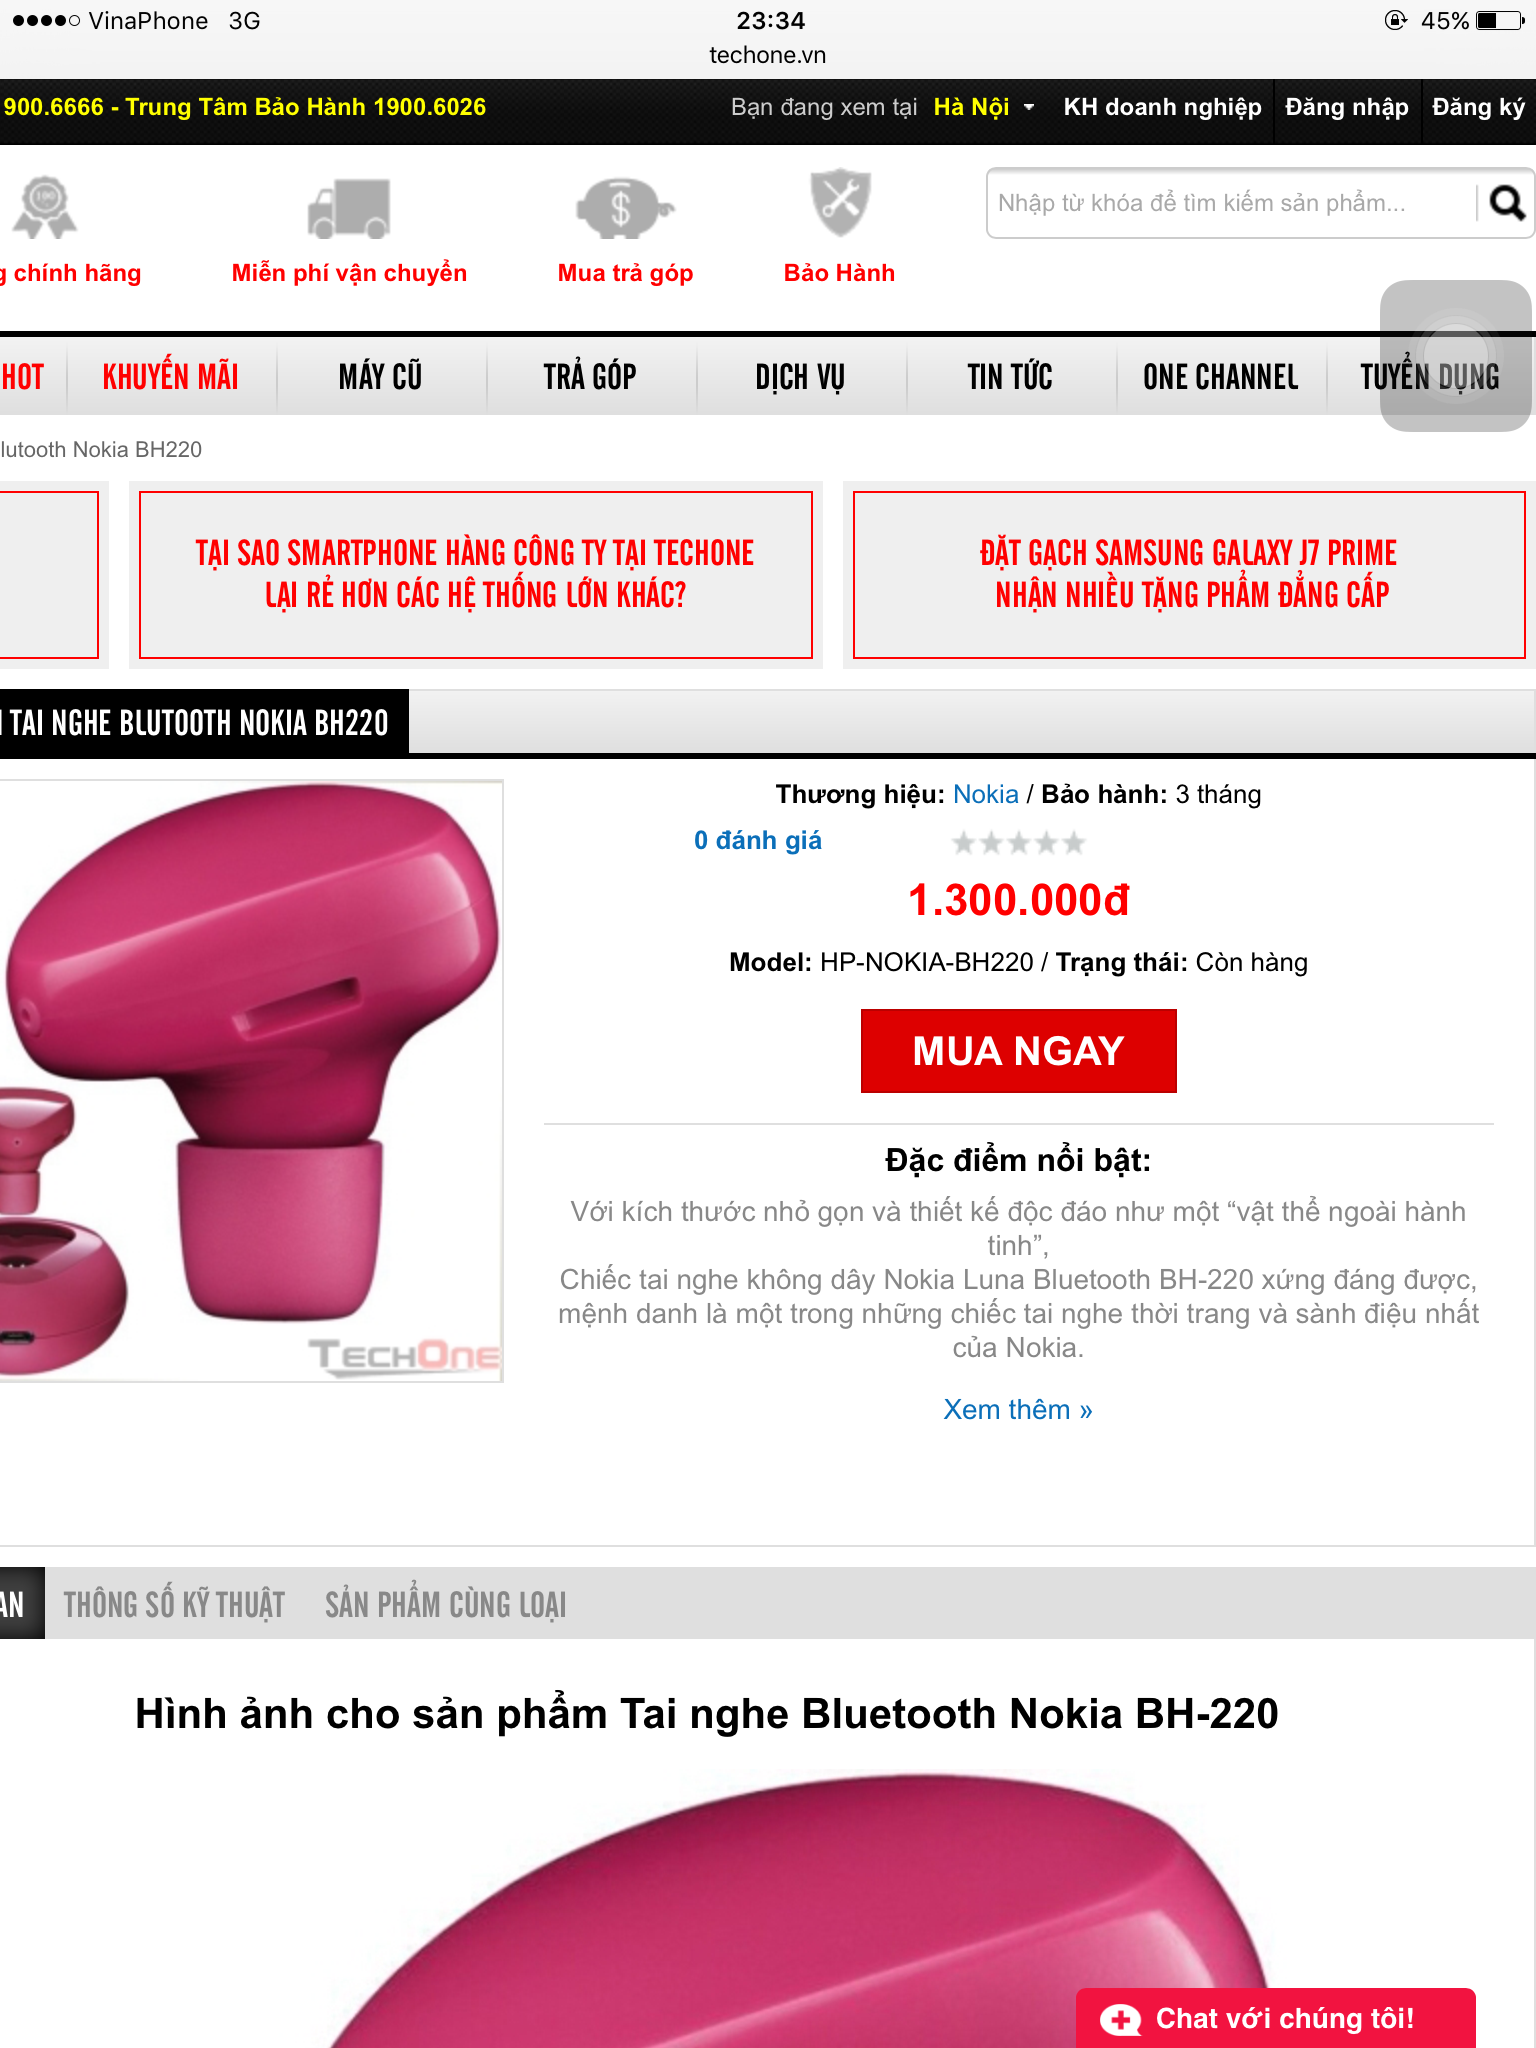The image size is (1536, 2048).
Task: Tap the AssistiveTouch floating button
Action: point(1455,356)
